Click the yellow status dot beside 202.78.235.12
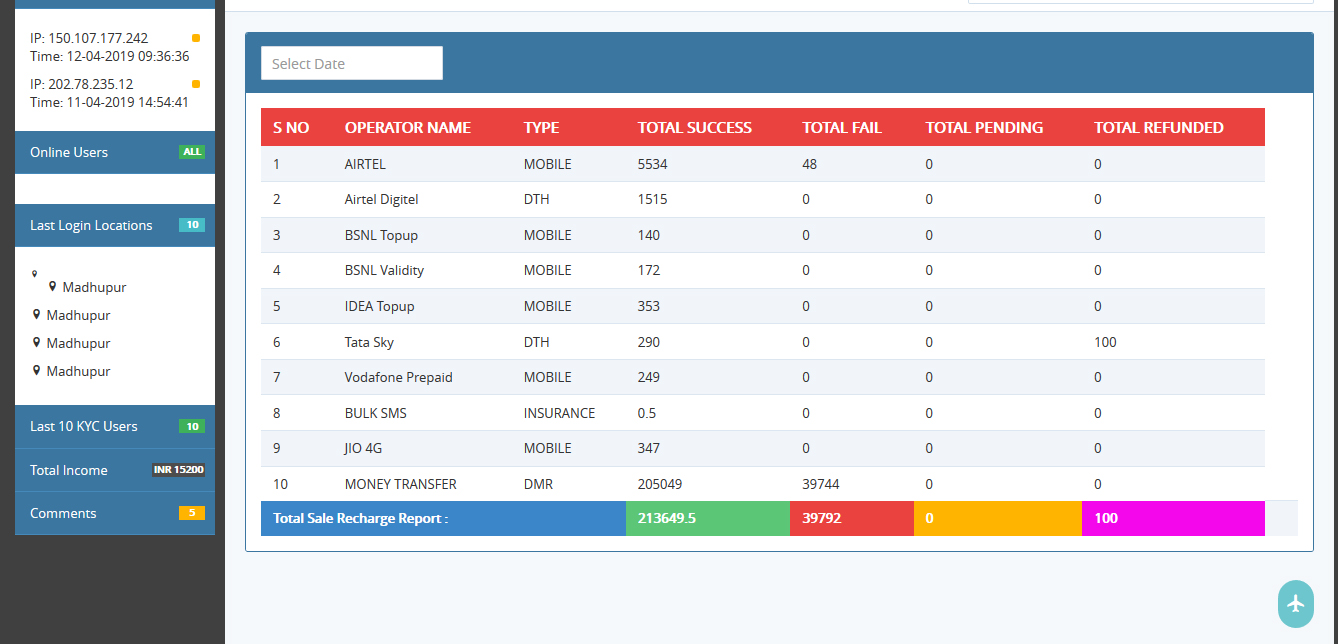This screenshot has width=1338, height=644. coord(196,84)
